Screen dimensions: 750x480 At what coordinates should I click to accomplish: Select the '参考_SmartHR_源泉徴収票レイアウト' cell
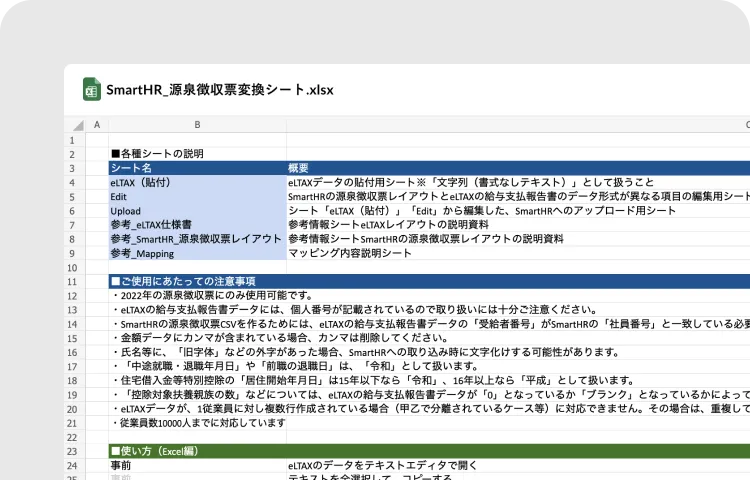coord(198,239)
